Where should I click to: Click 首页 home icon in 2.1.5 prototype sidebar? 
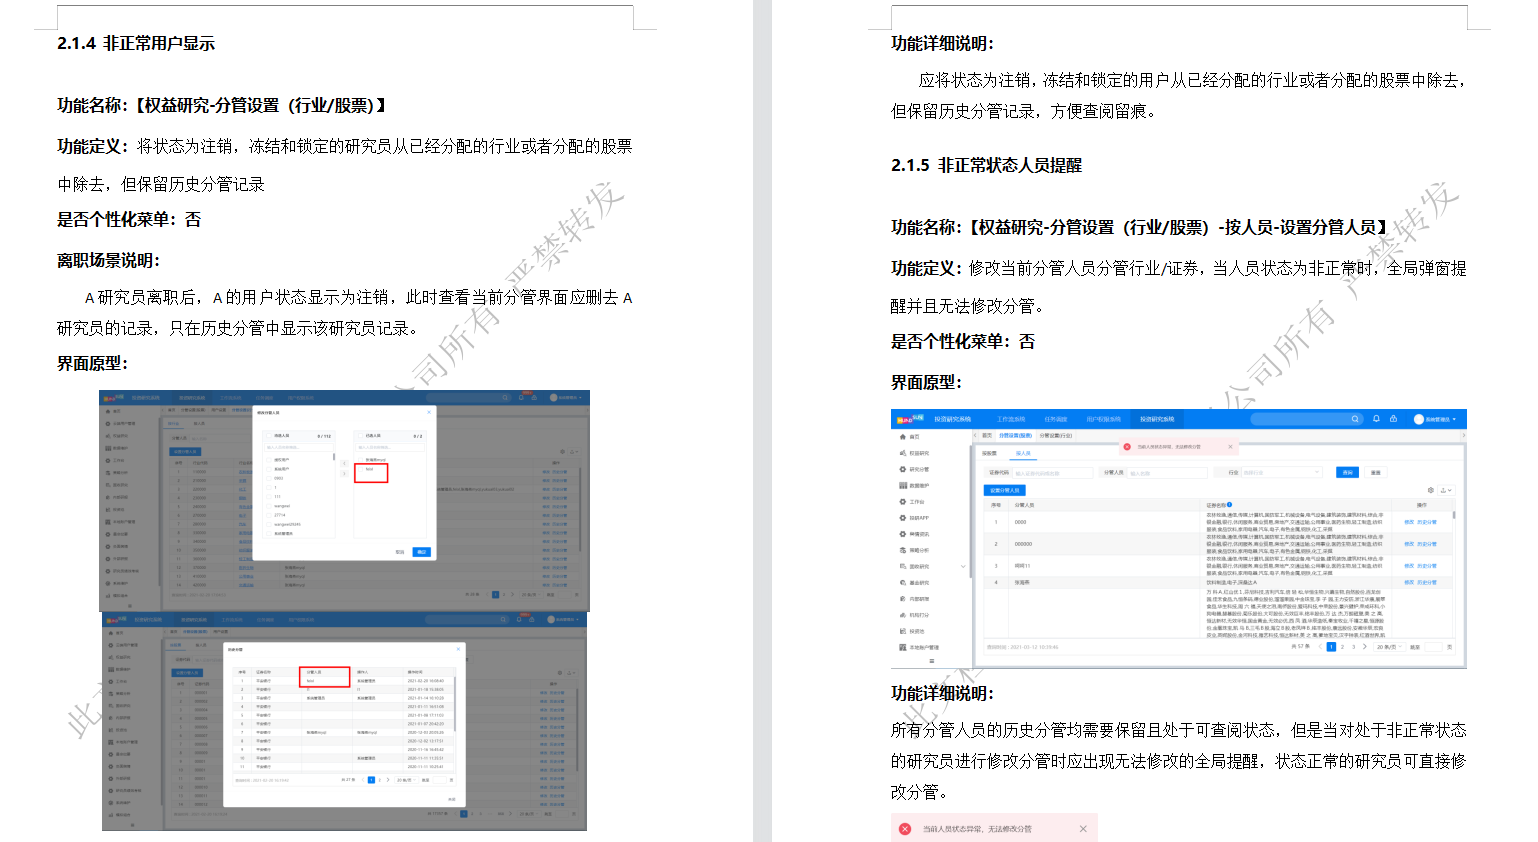coord(903,437)
